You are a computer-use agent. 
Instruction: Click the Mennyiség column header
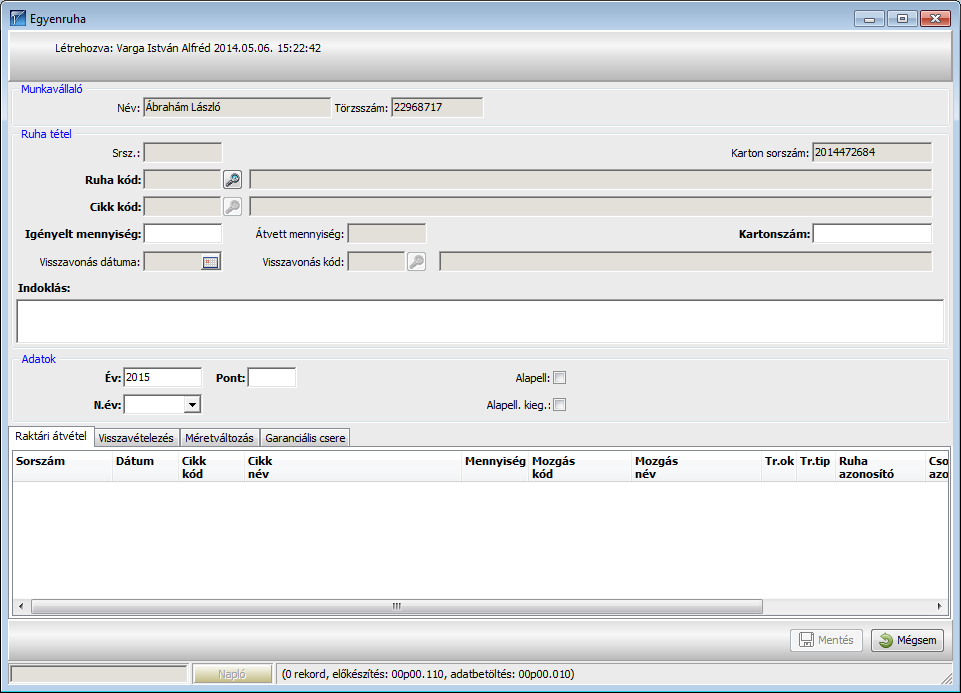495,467
